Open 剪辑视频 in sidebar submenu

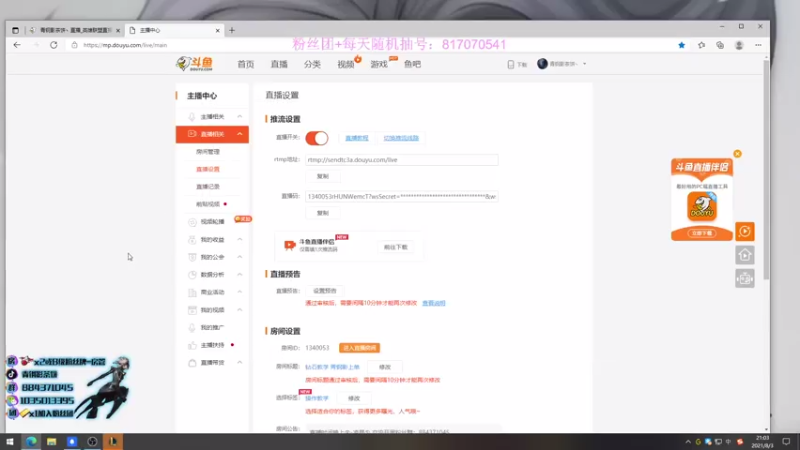point(208,204)
